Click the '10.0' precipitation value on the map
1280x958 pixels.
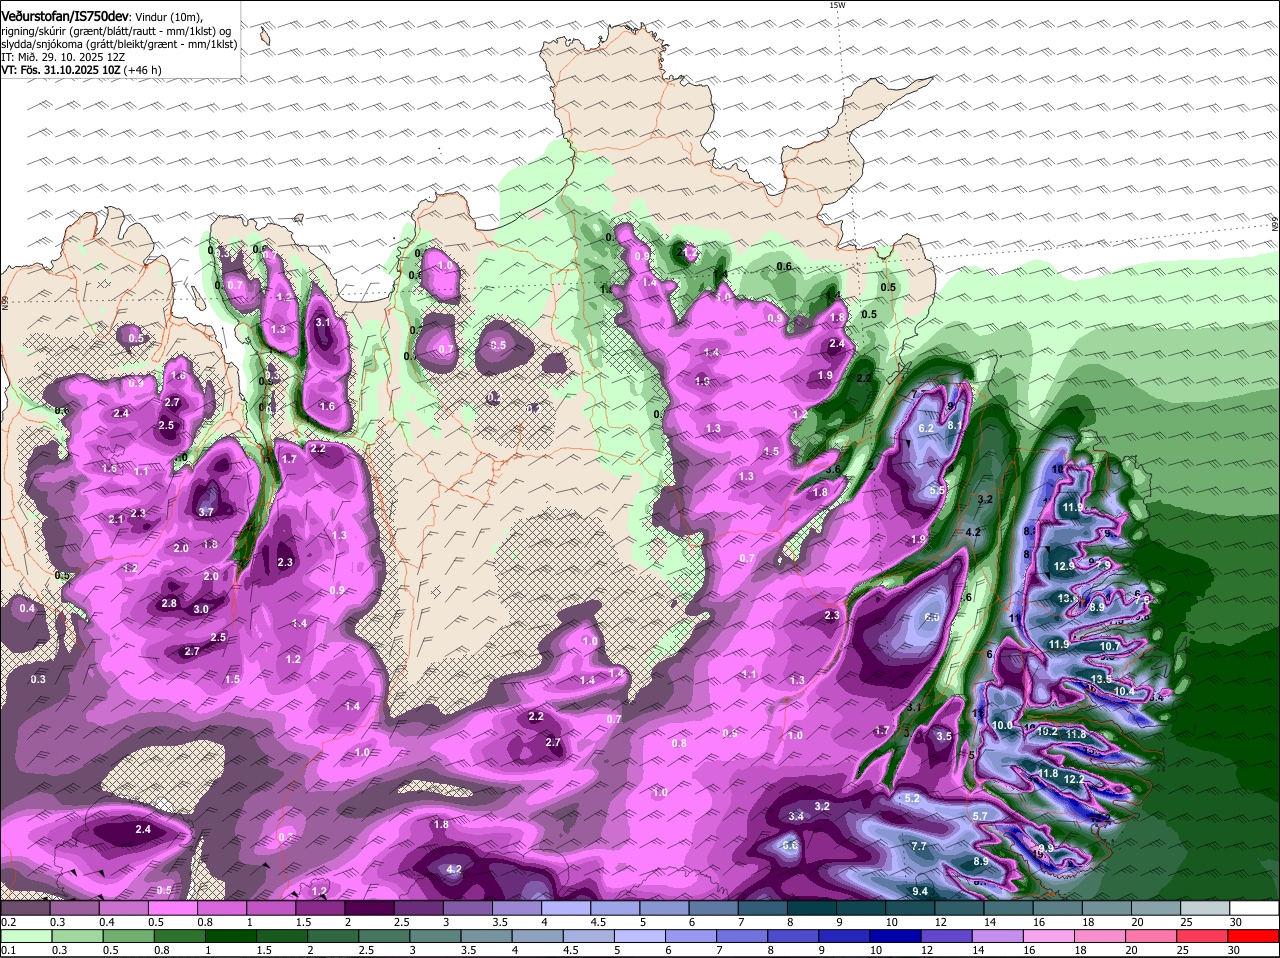click(x=1003, y=725)
